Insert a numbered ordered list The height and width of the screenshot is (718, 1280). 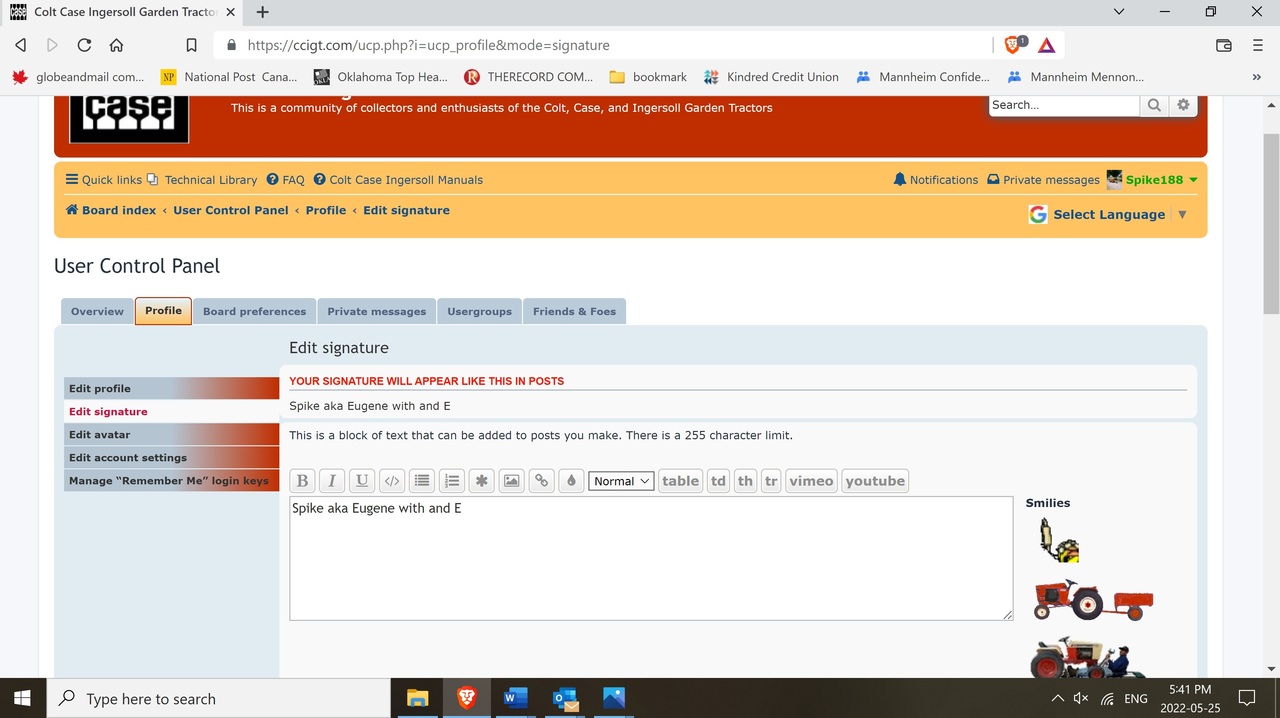pos(452,481)
